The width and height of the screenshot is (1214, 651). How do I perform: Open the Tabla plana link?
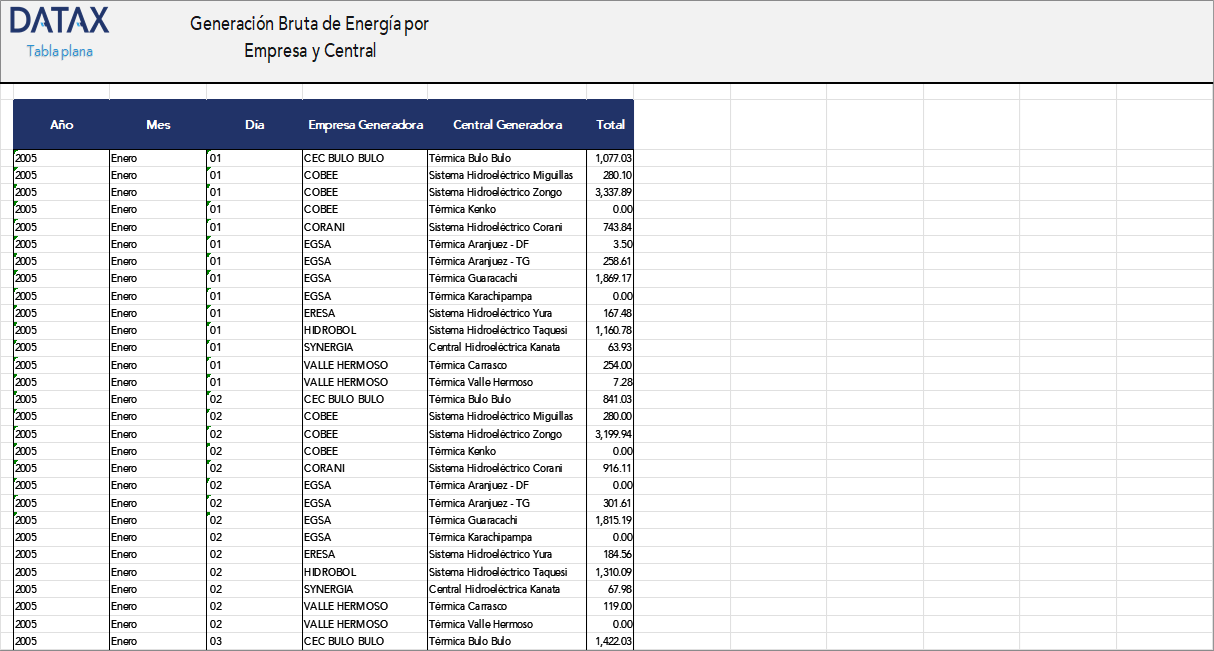tap(60, 51)
